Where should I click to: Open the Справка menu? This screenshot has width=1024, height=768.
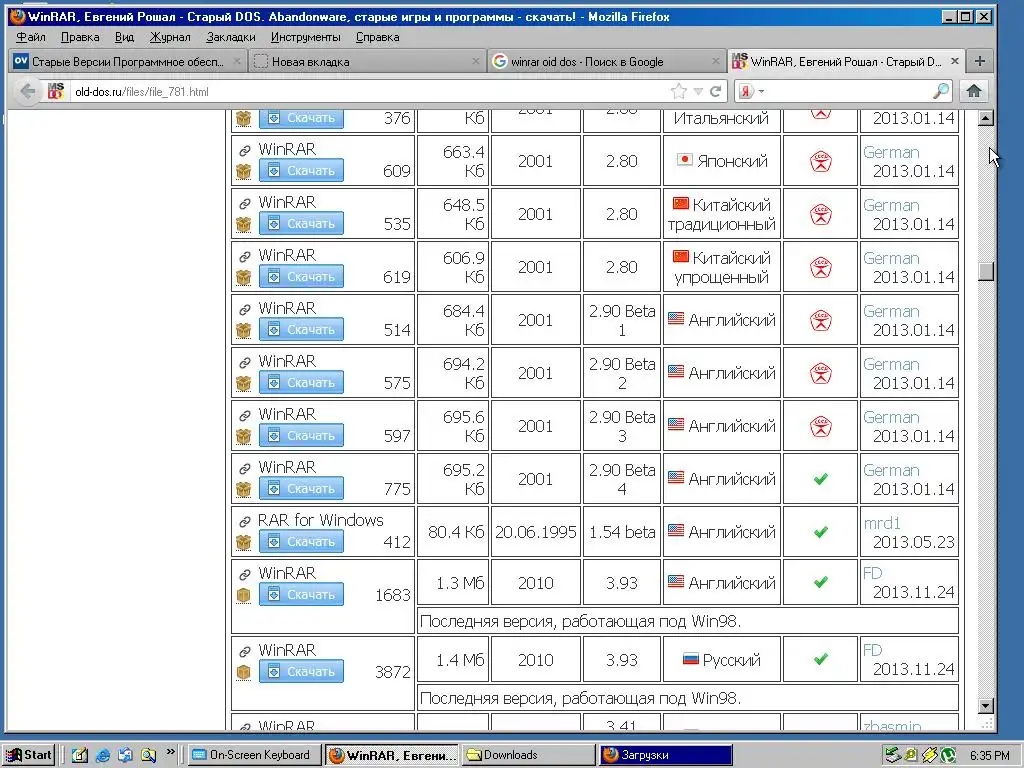tap(377, 37)
